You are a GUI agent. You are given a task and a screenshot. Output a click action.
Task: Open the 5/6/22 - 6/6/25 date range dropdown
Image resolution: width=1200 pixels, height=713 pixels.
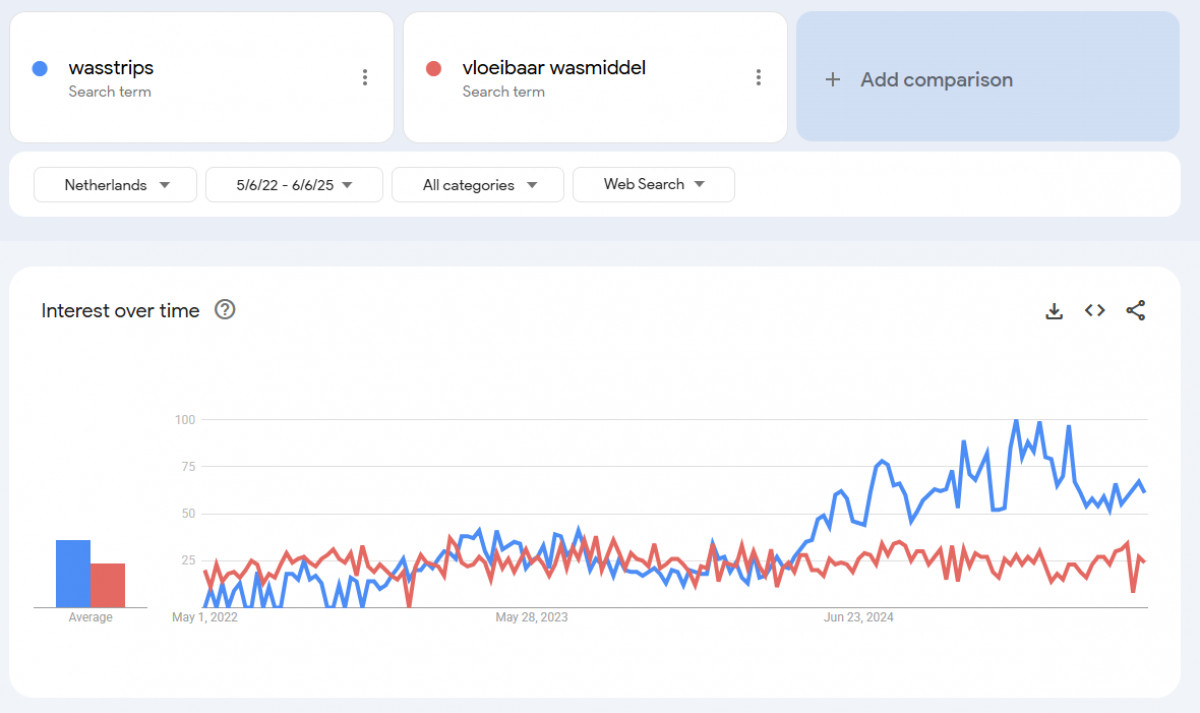coord(294,185)
